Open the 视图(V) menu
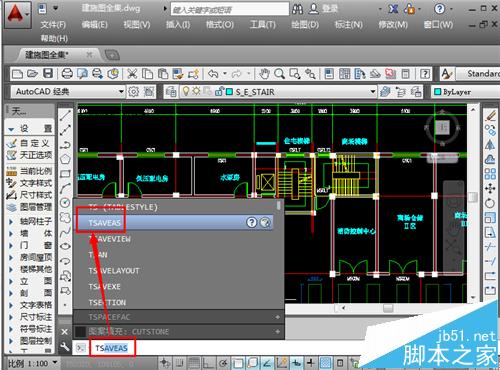 [137, 24]
